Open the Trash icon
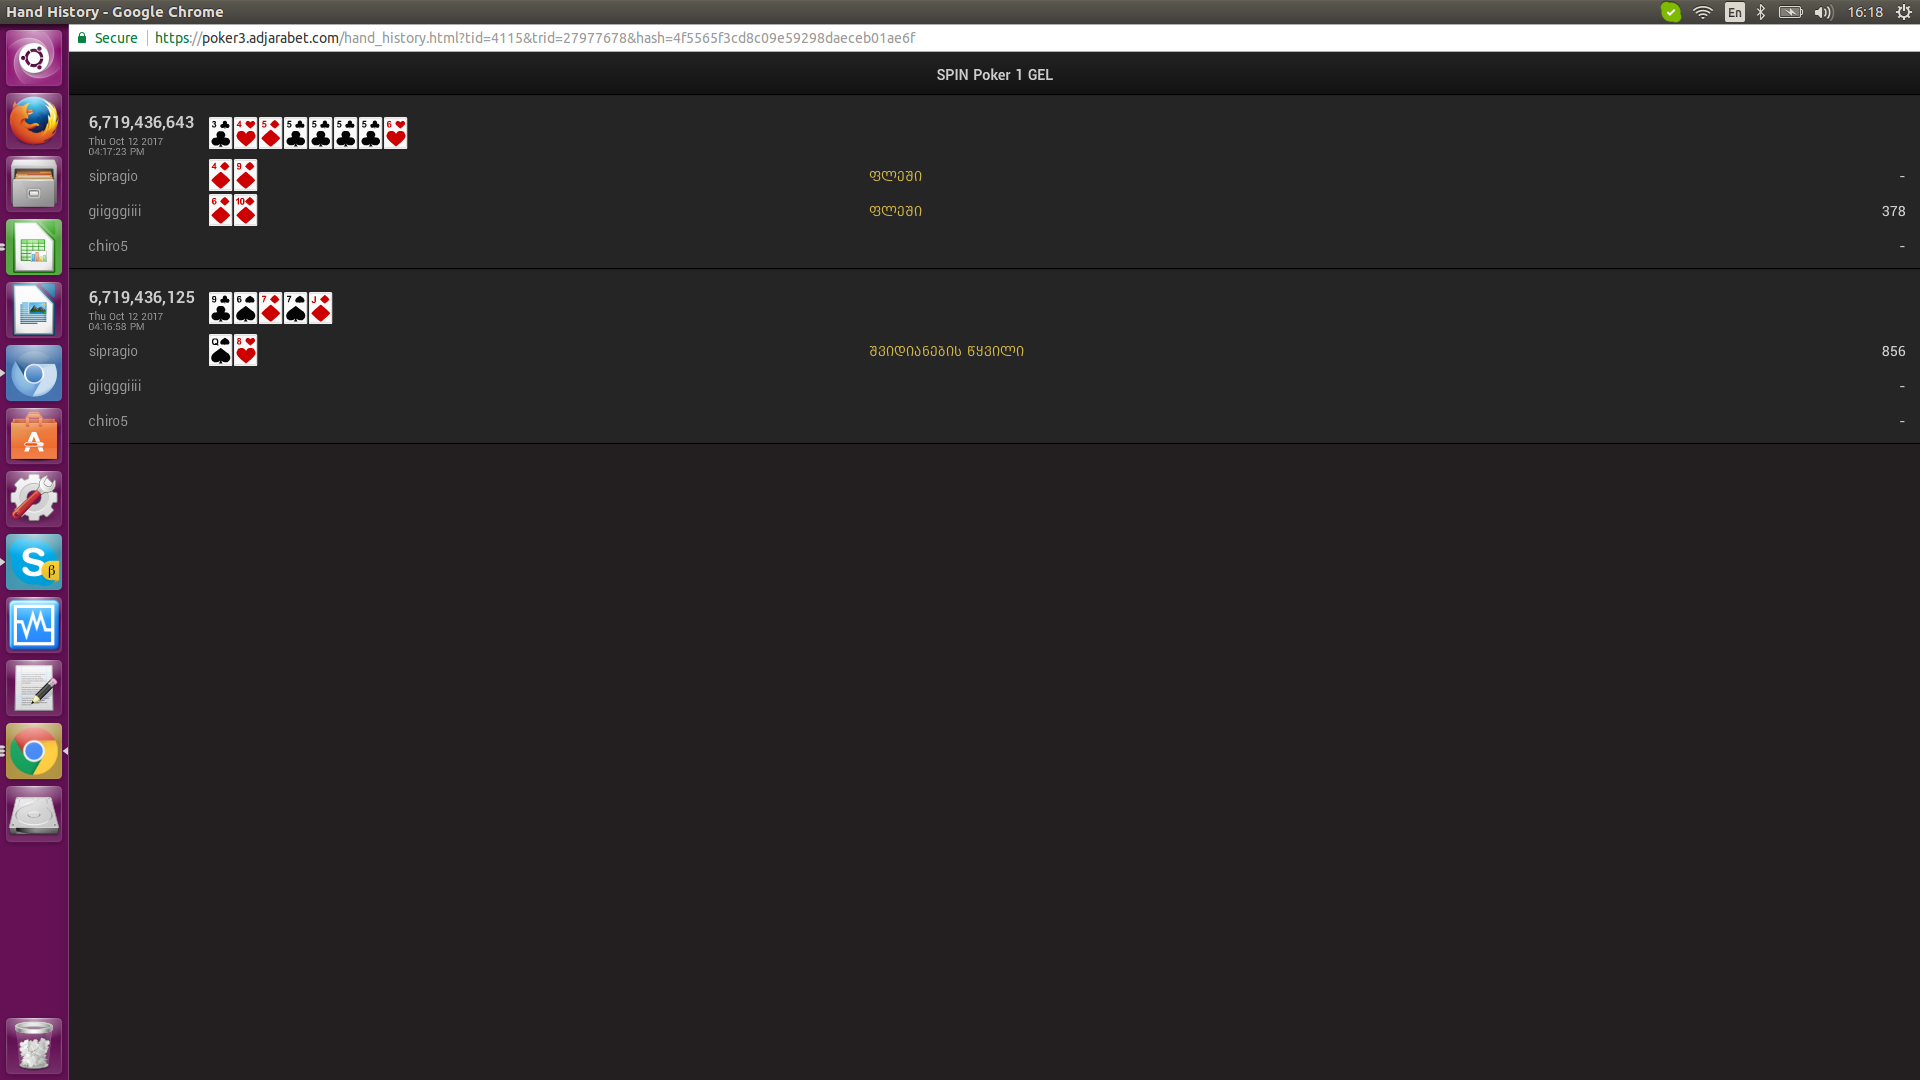This screenshot has width=1920, height=1080. tap(34, 1046)
